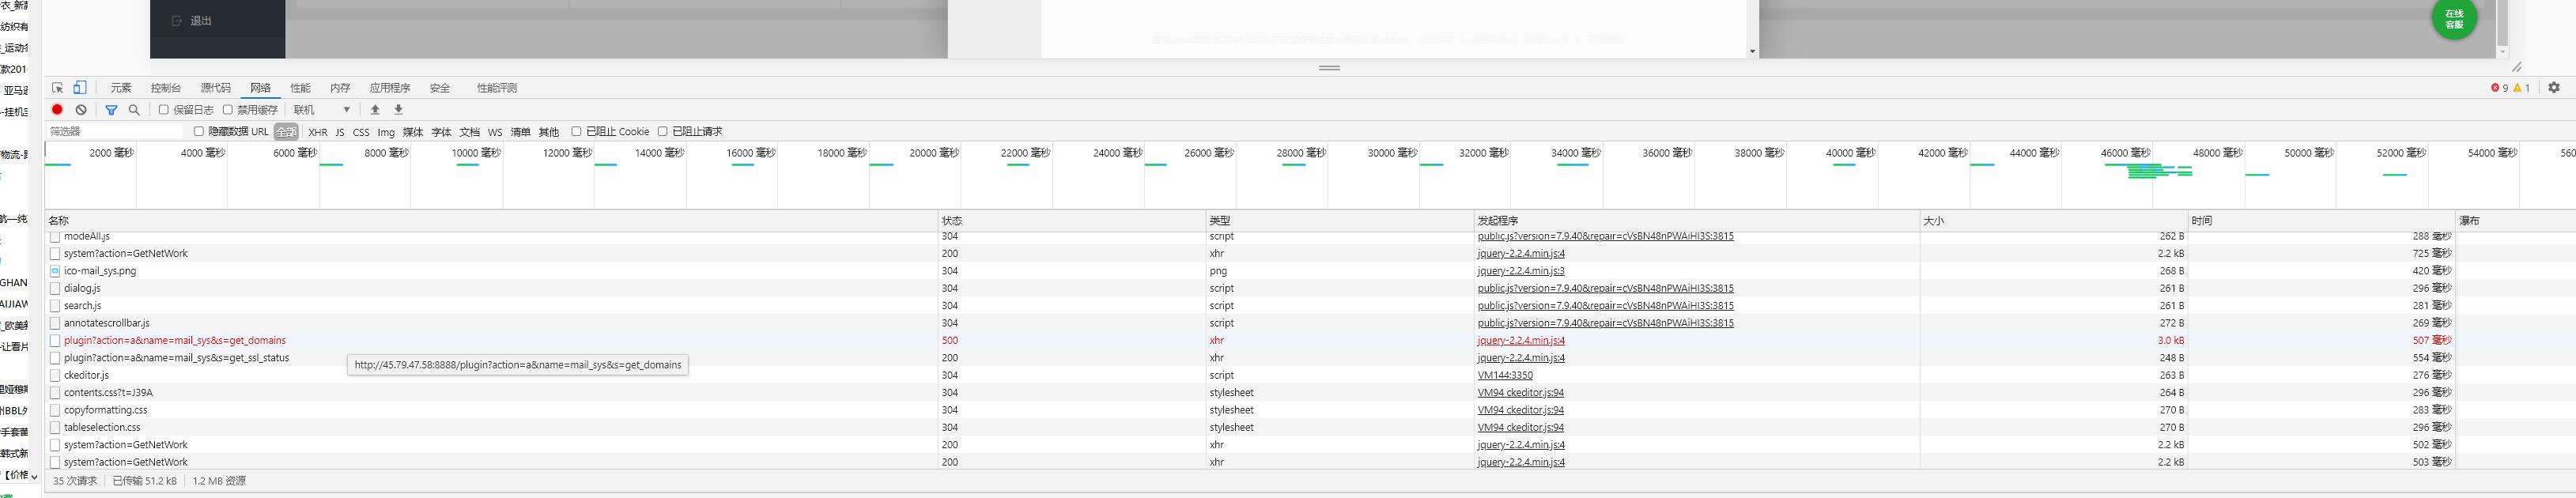Viewport: 2576px width, 498px height.
Task: Open the 联机 throttling dropdown
Action: point(322,110)
